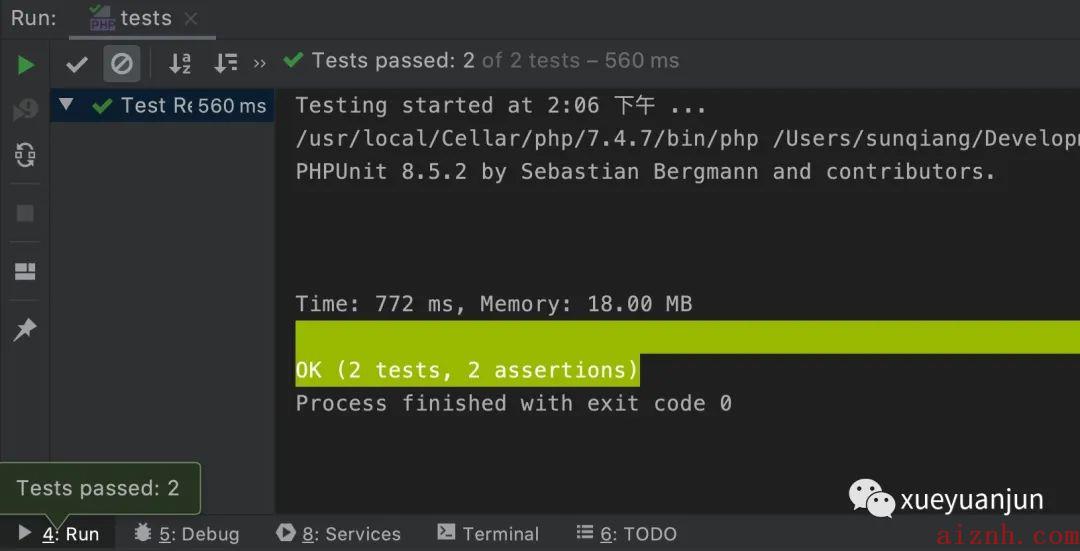Image resolution: width=1080 pixels, height=551 pixels.
Task: Click rerun failed tests icon
Action: pyautogui.click(x=25, y=110)
